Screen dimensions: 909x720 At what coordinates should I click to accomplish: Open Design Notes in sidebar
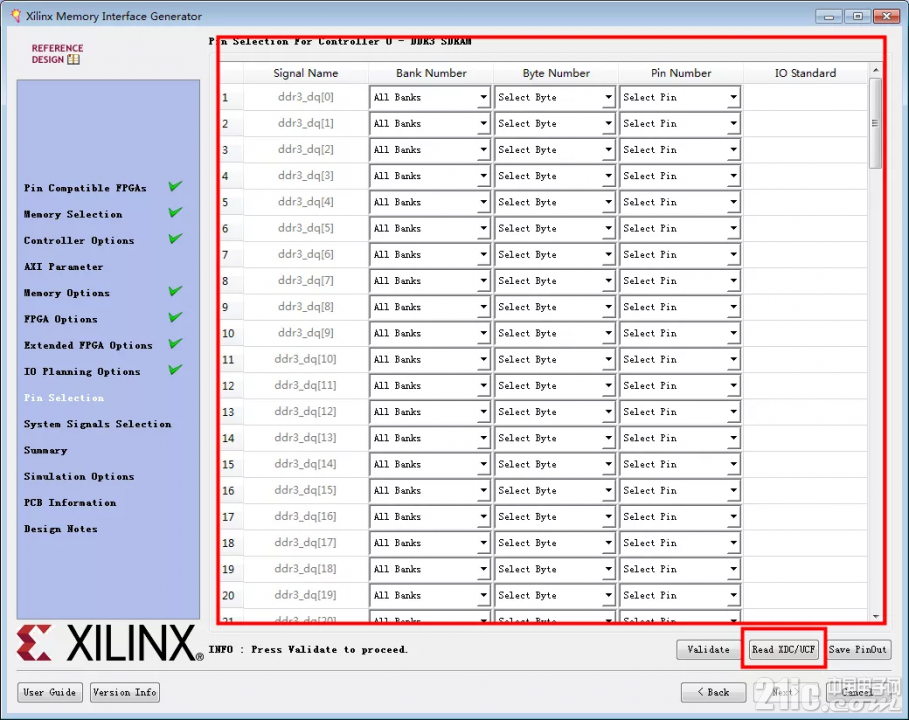point(61,529)
